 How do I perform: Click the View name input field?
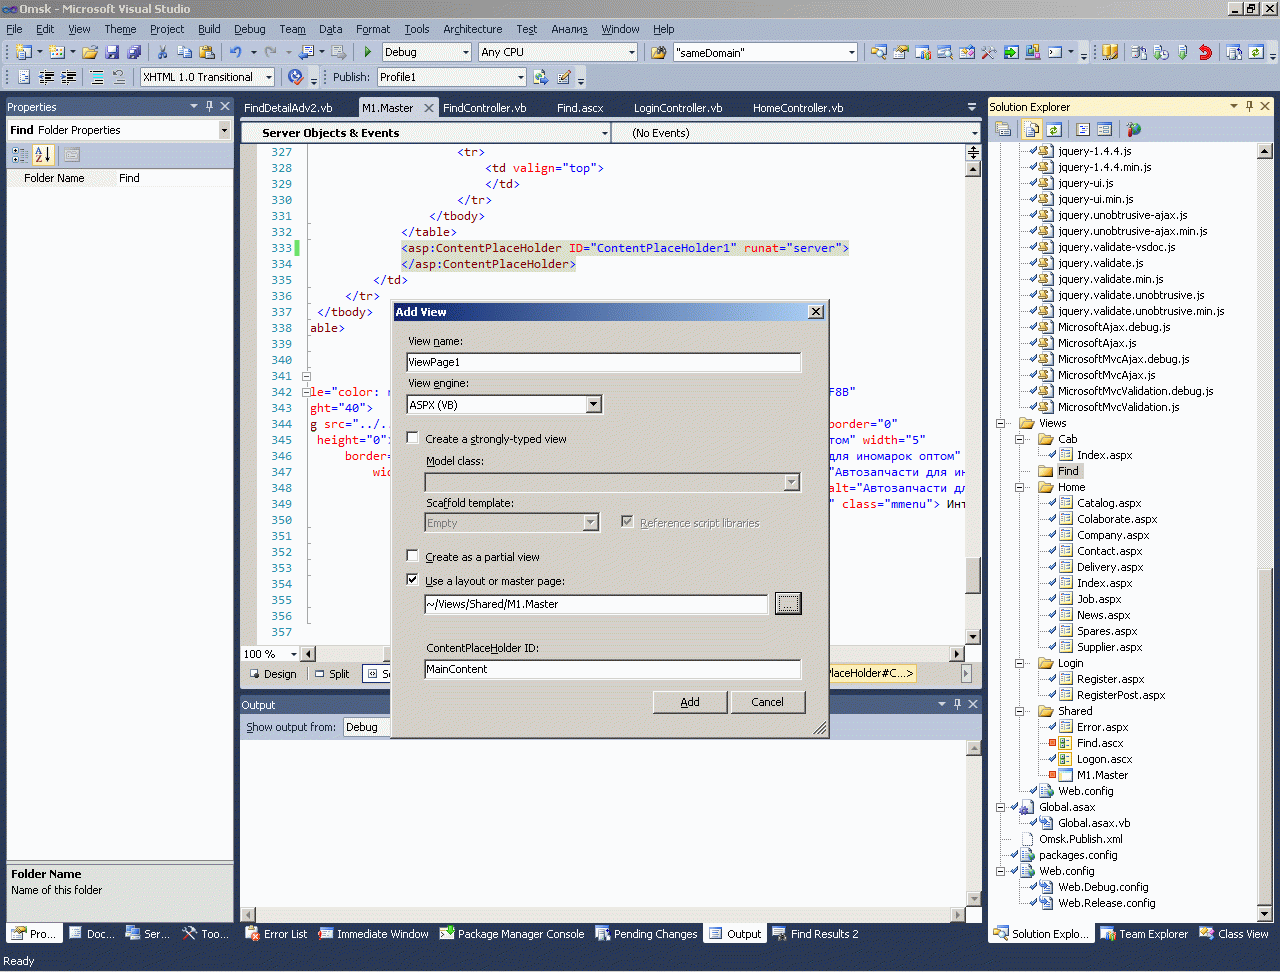tap(604, 362)
